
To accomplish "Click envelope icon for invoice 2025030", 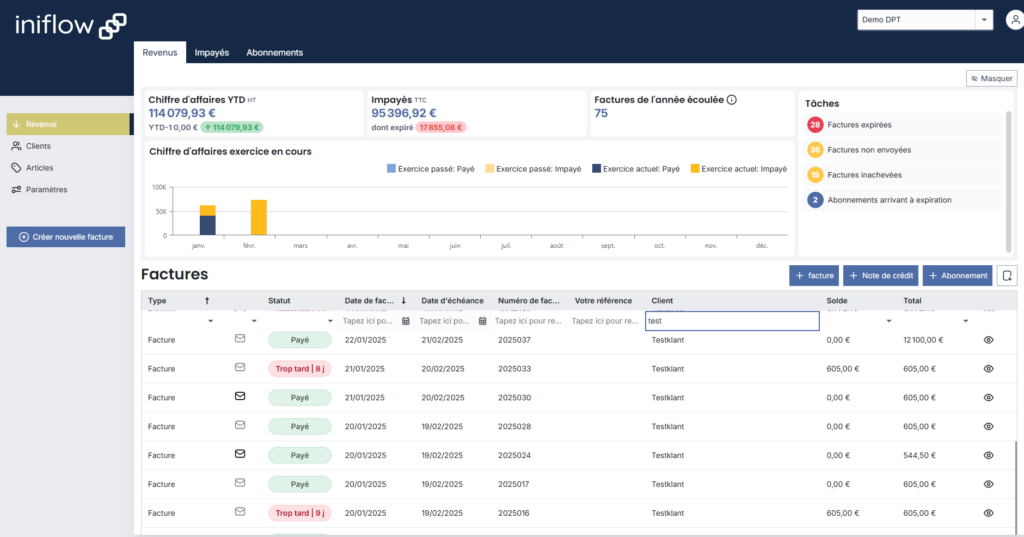I will 240,396.
